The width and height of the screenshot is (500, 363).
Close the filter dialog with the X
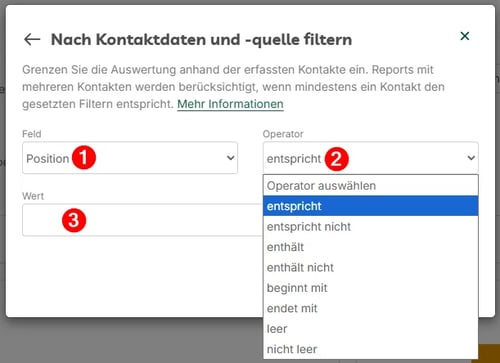tap(465, 36)
